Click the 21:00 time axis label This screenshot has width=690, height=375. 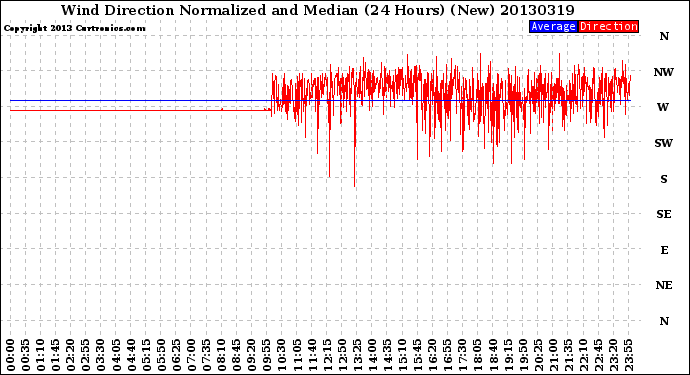click(553, 355)
